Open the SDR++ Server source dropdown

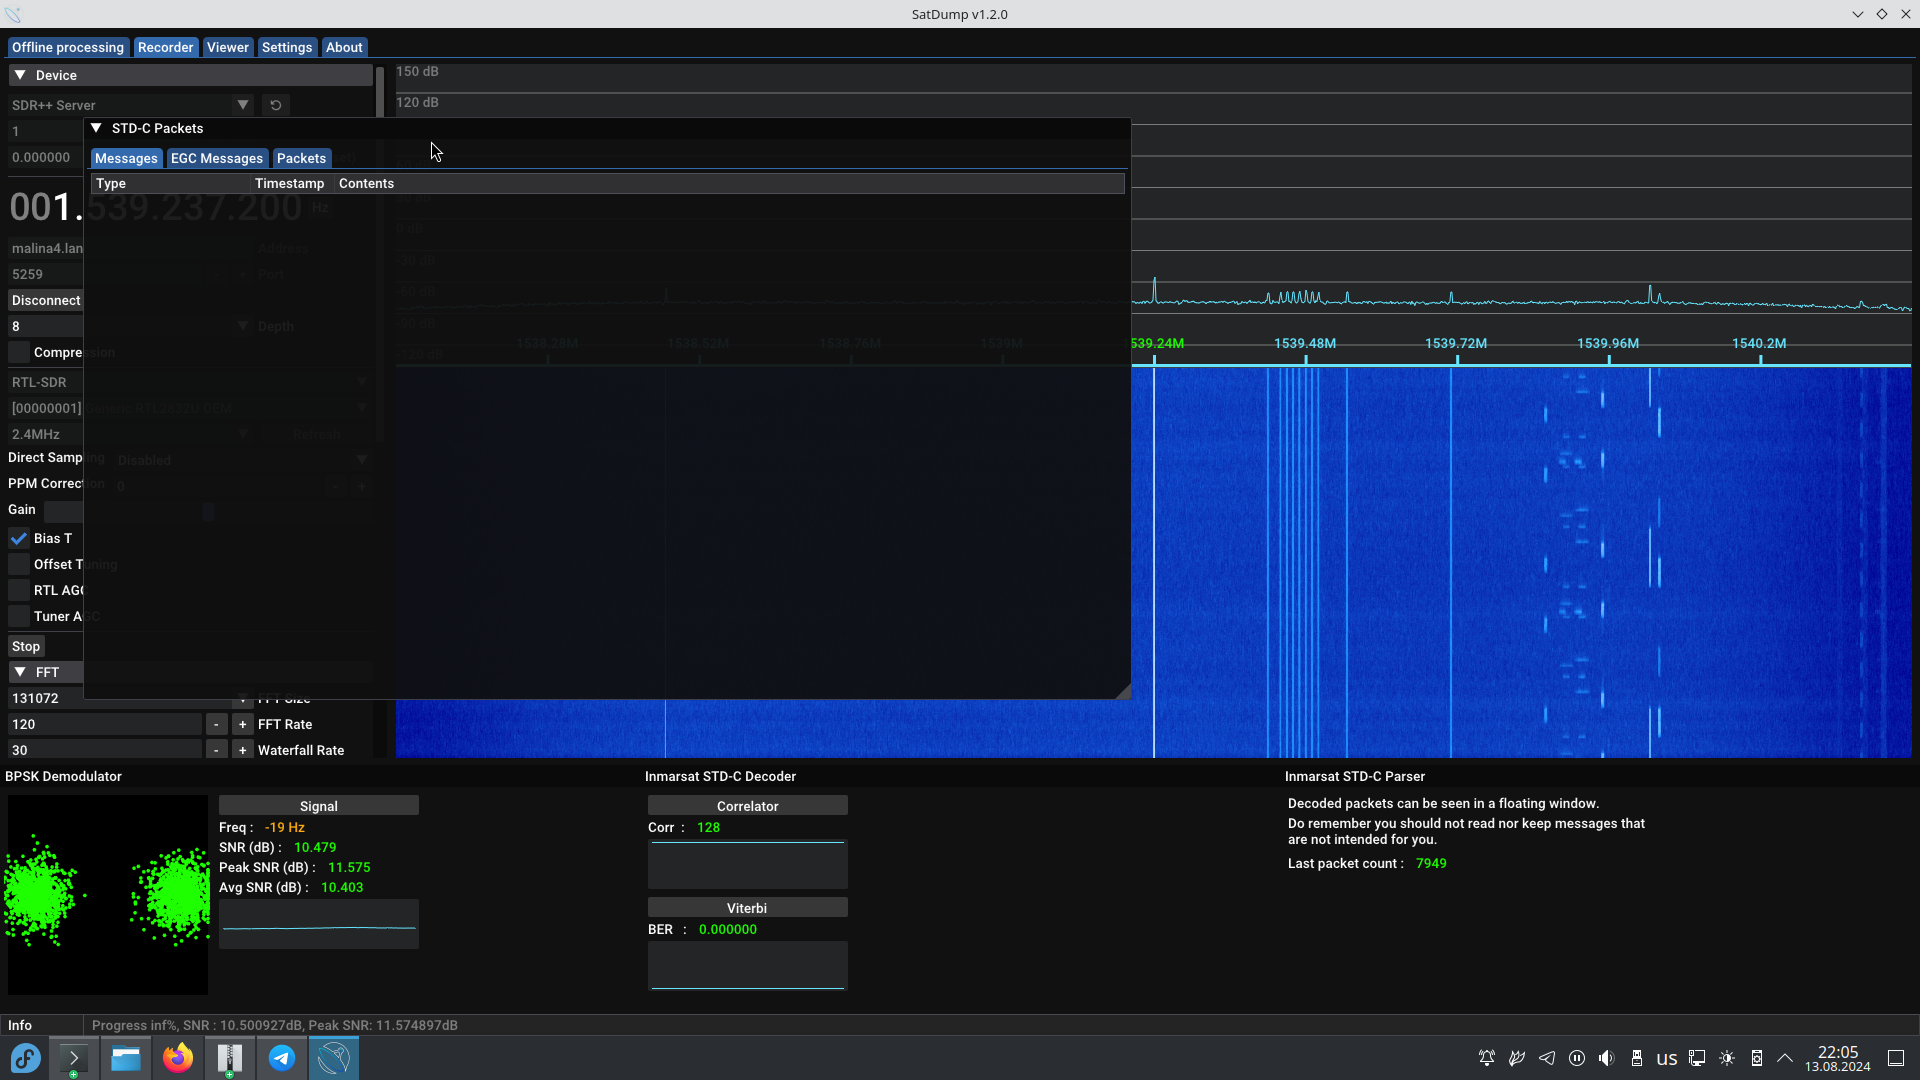coord(242,105)
